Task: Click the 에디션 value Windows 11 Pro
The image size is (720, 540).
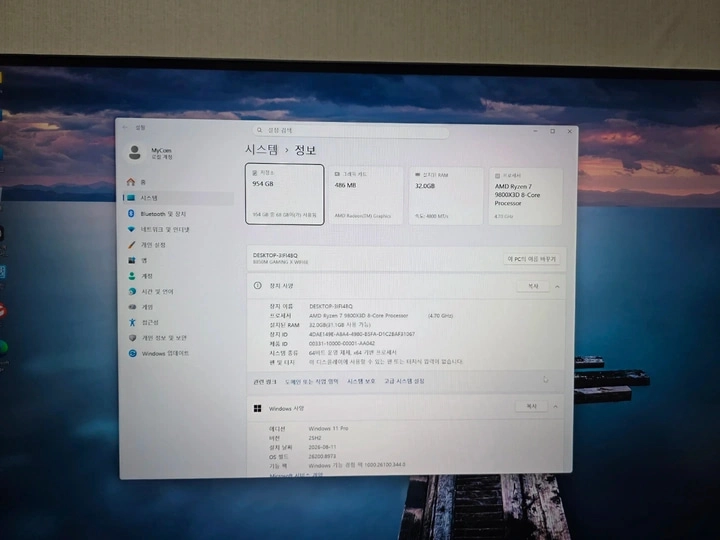Action: tap(328, 428)
